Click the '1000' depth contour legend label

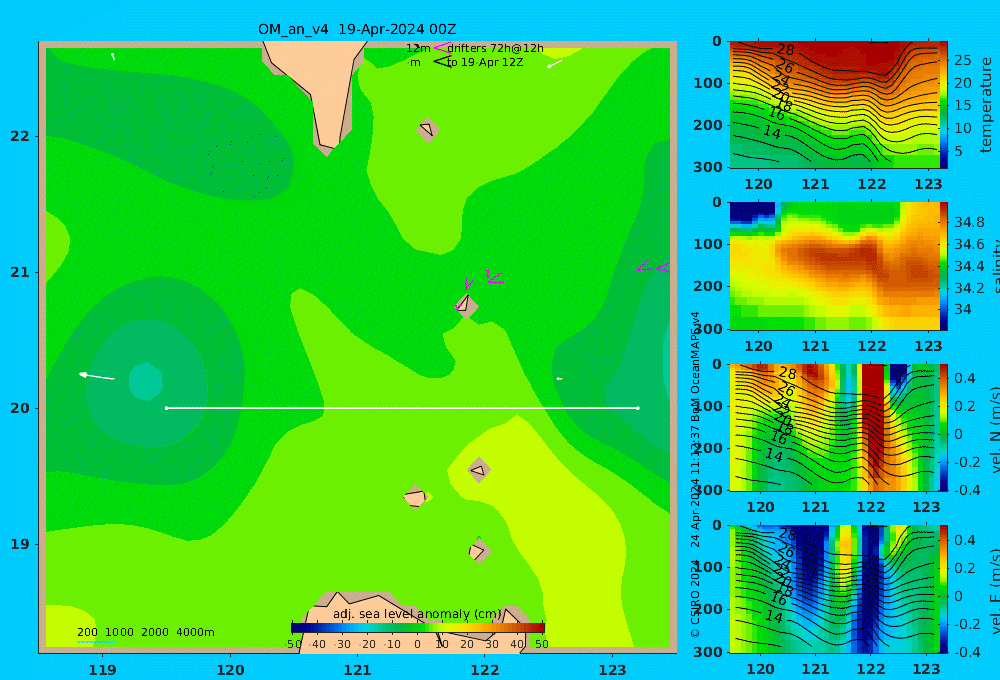click(x=119, y=632)
